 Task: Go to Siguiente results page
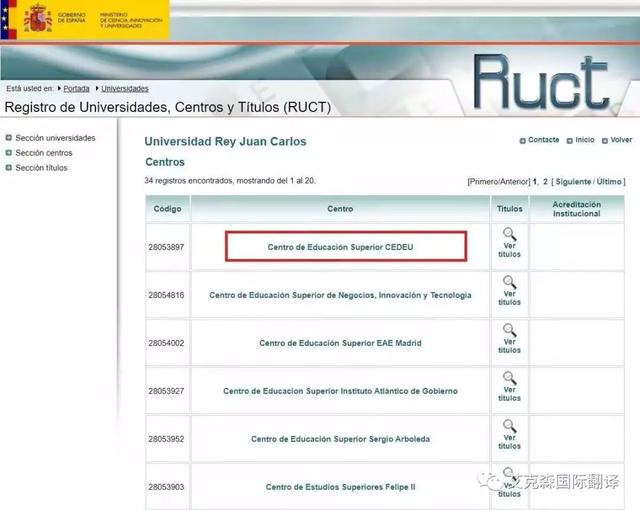click(x=573, y=182)
